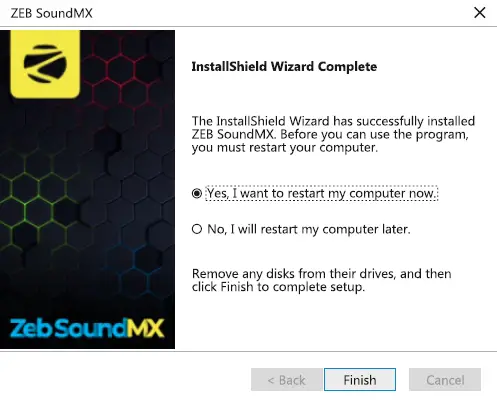The image size is (497, 404).
Task: Click the 'Remove any disks' instruction text
Action: [x=322, y=280]
